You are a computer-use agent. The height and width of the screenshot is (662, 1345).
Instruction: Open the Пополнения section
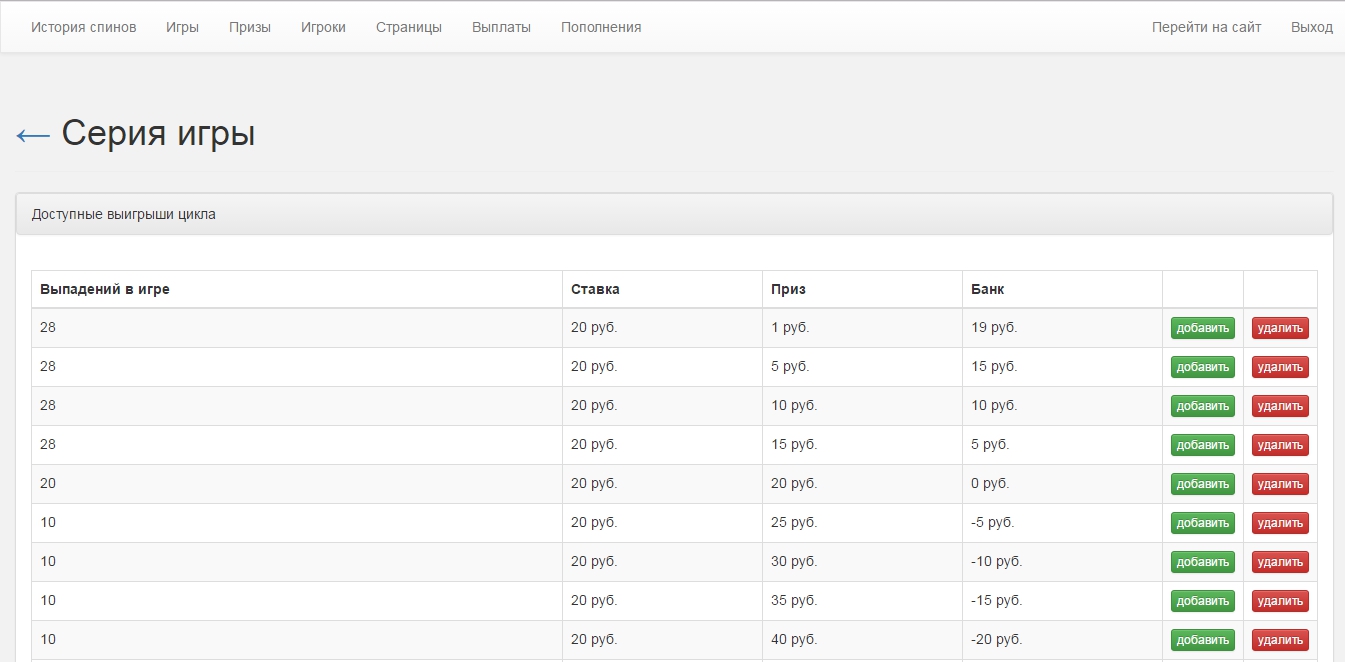601,27
